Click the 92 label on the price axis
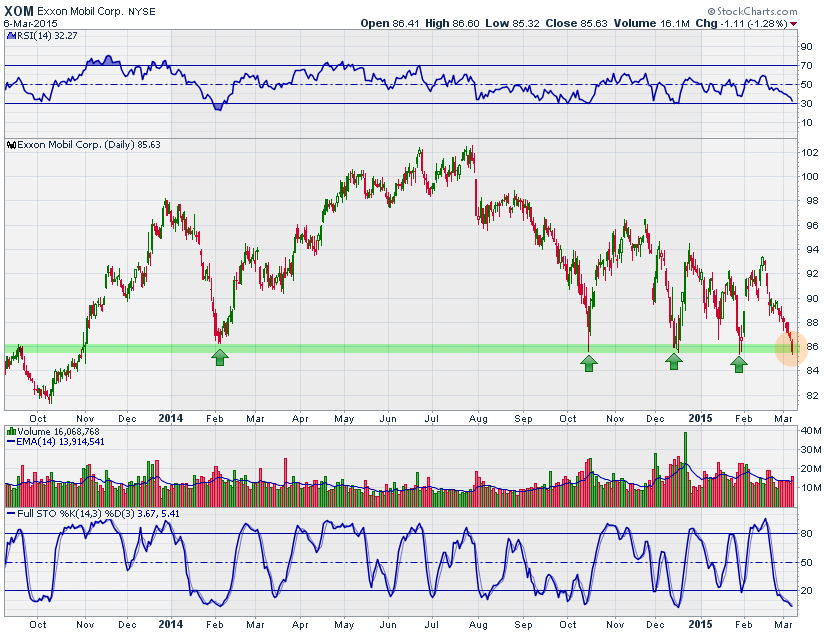 [812, 274]
